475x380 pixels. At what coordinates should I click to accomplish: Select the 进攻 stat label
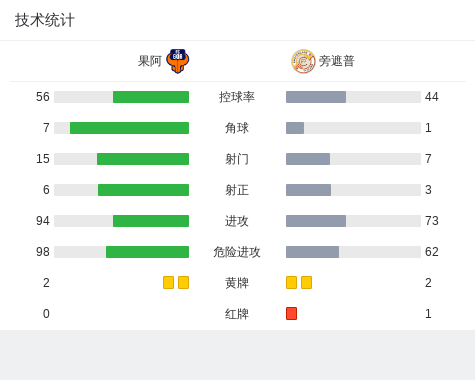pyautogui.click(x=237, y=221)
